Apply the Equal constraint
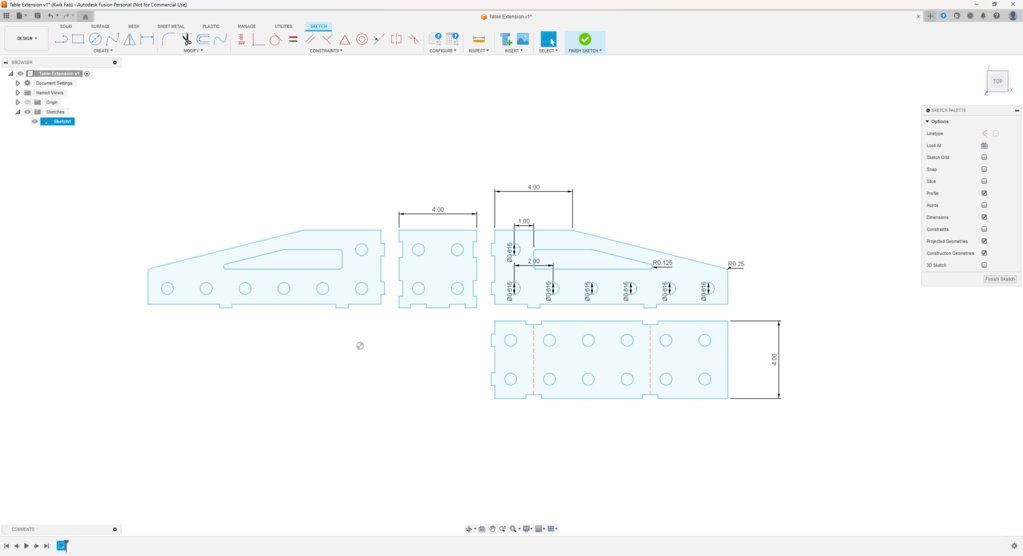Screen dimensions: 1023x556 click(x=293, y=40)
